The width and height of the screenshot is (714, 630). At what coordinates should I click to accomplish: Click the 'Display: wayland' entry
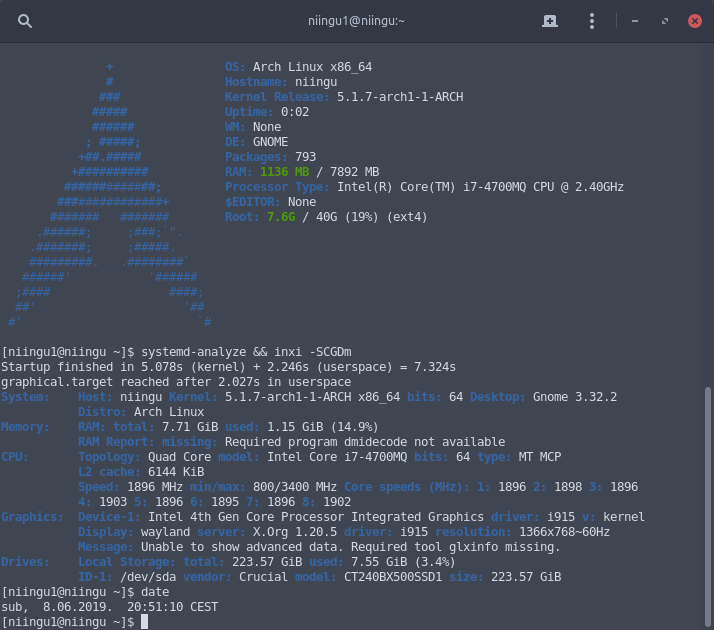click(x=134, y=532)
